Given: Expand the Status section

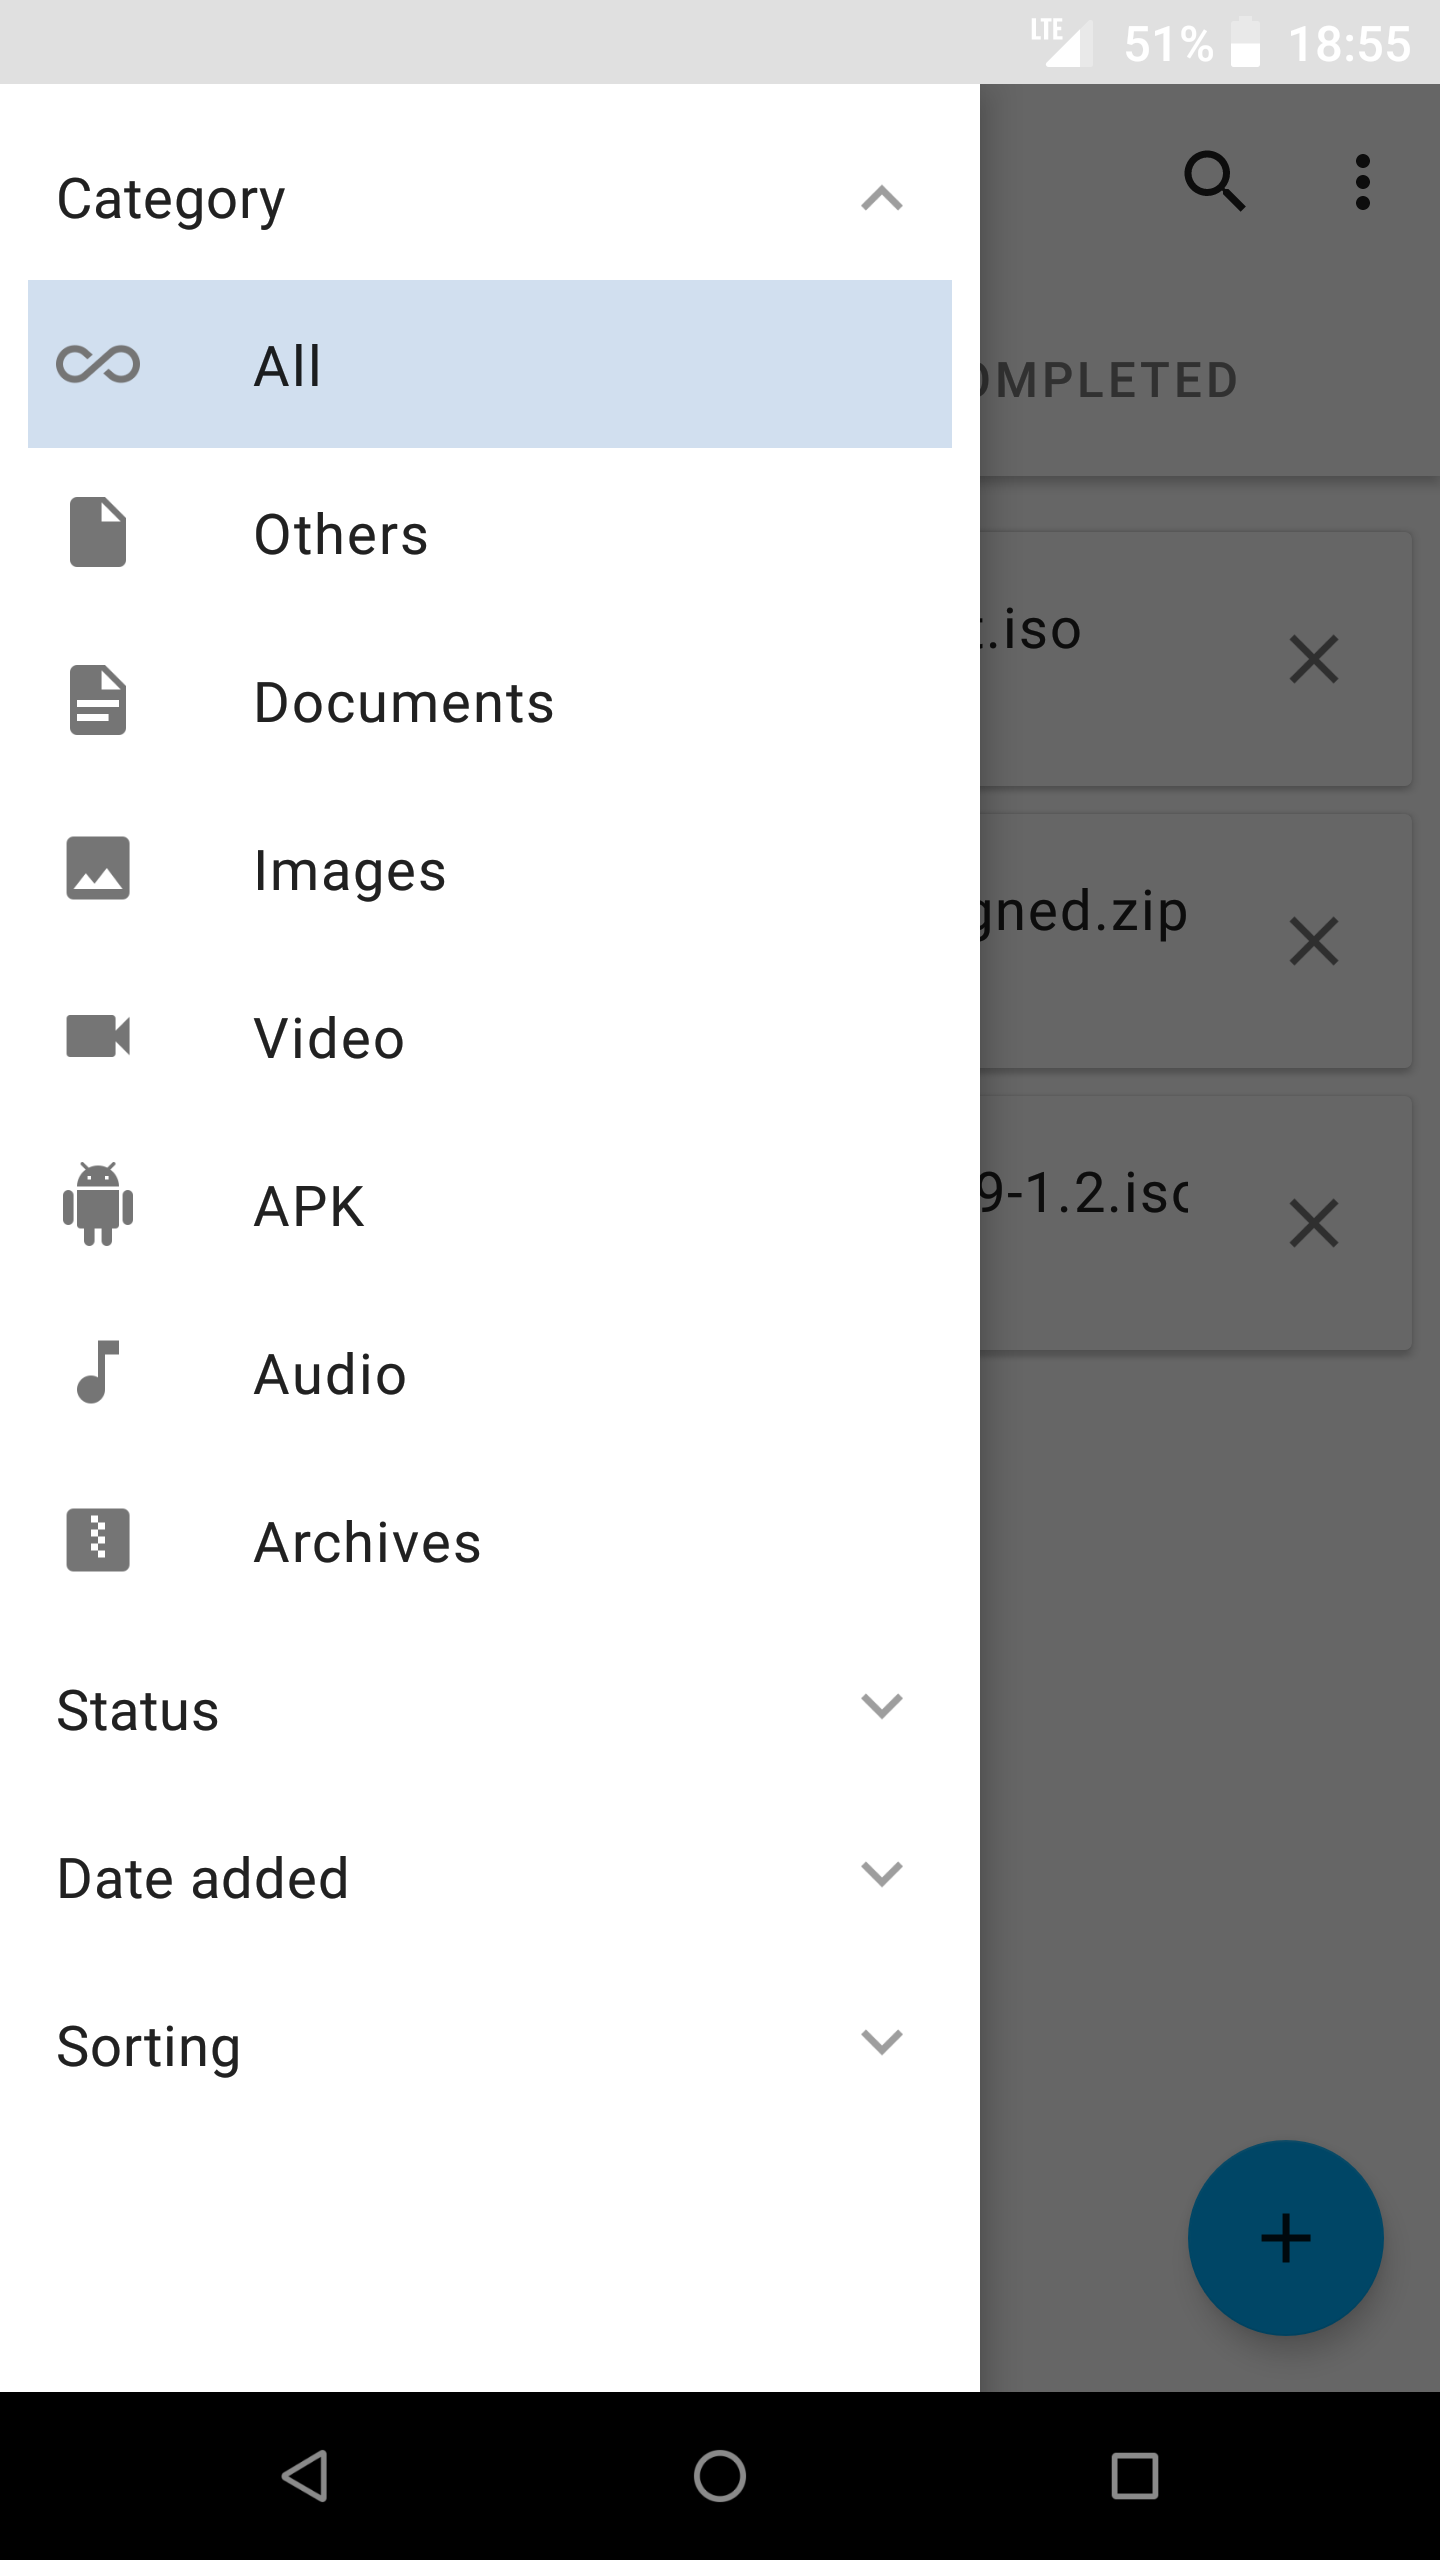Looking at the screenshot, I should coord(881,1706).
